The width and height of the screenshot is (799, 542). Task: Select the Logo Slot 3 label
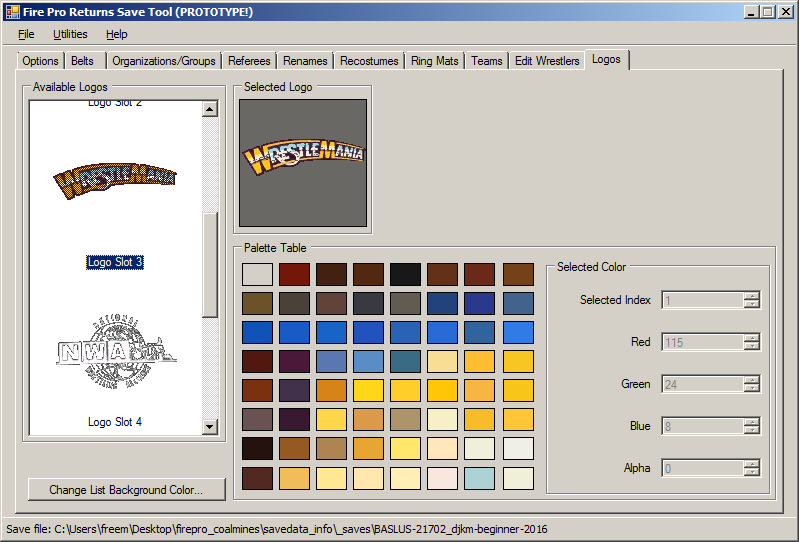[x=115, y=262]
